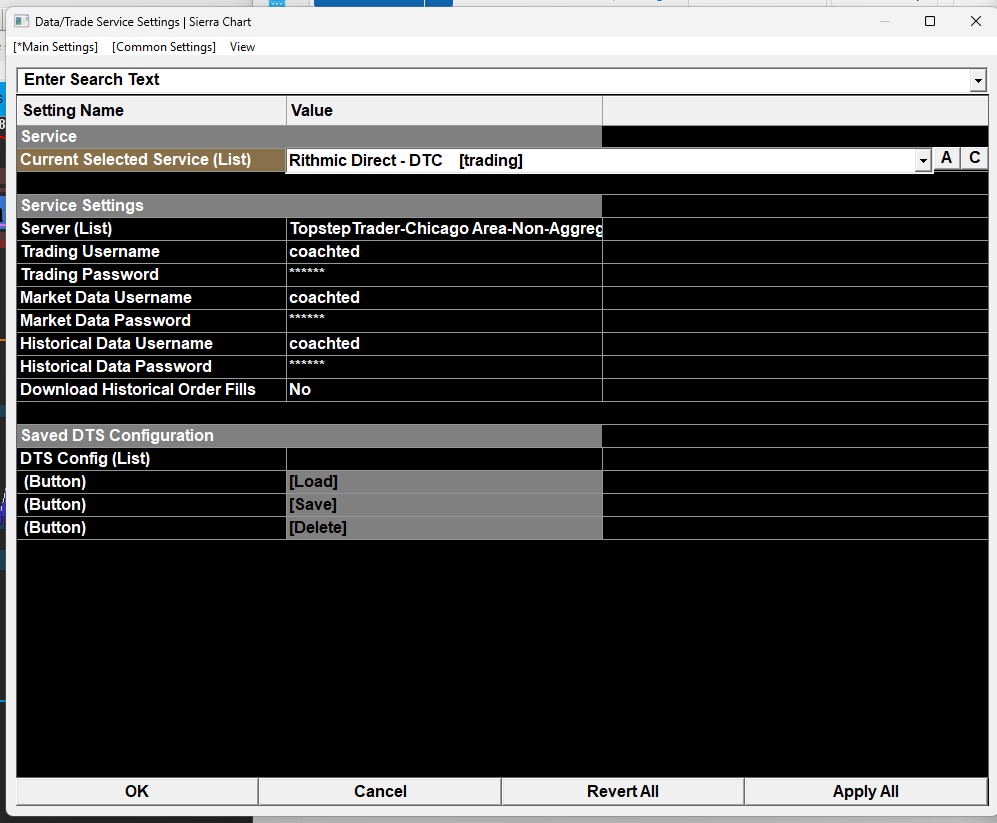Click the Trading Password value field
This screenshot has height=823, width=997.
click(444, 275)
